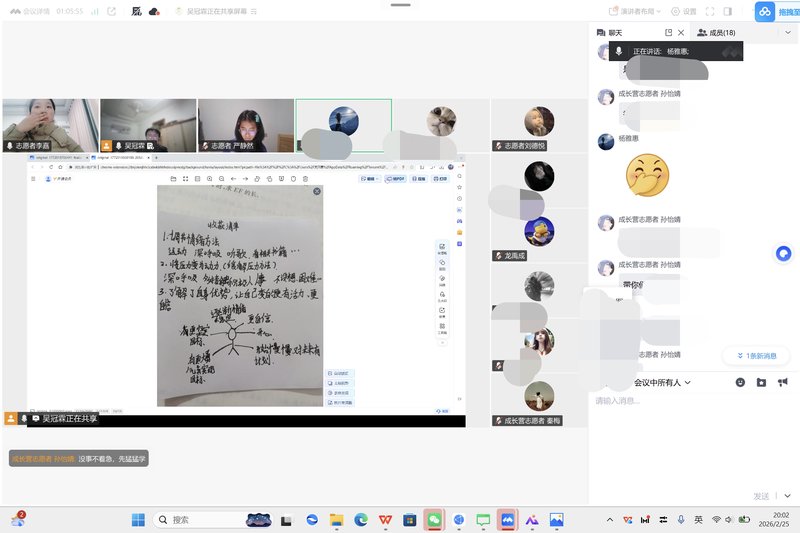
Task: Click the blue floating assistant icon
Action: (784, 254)
